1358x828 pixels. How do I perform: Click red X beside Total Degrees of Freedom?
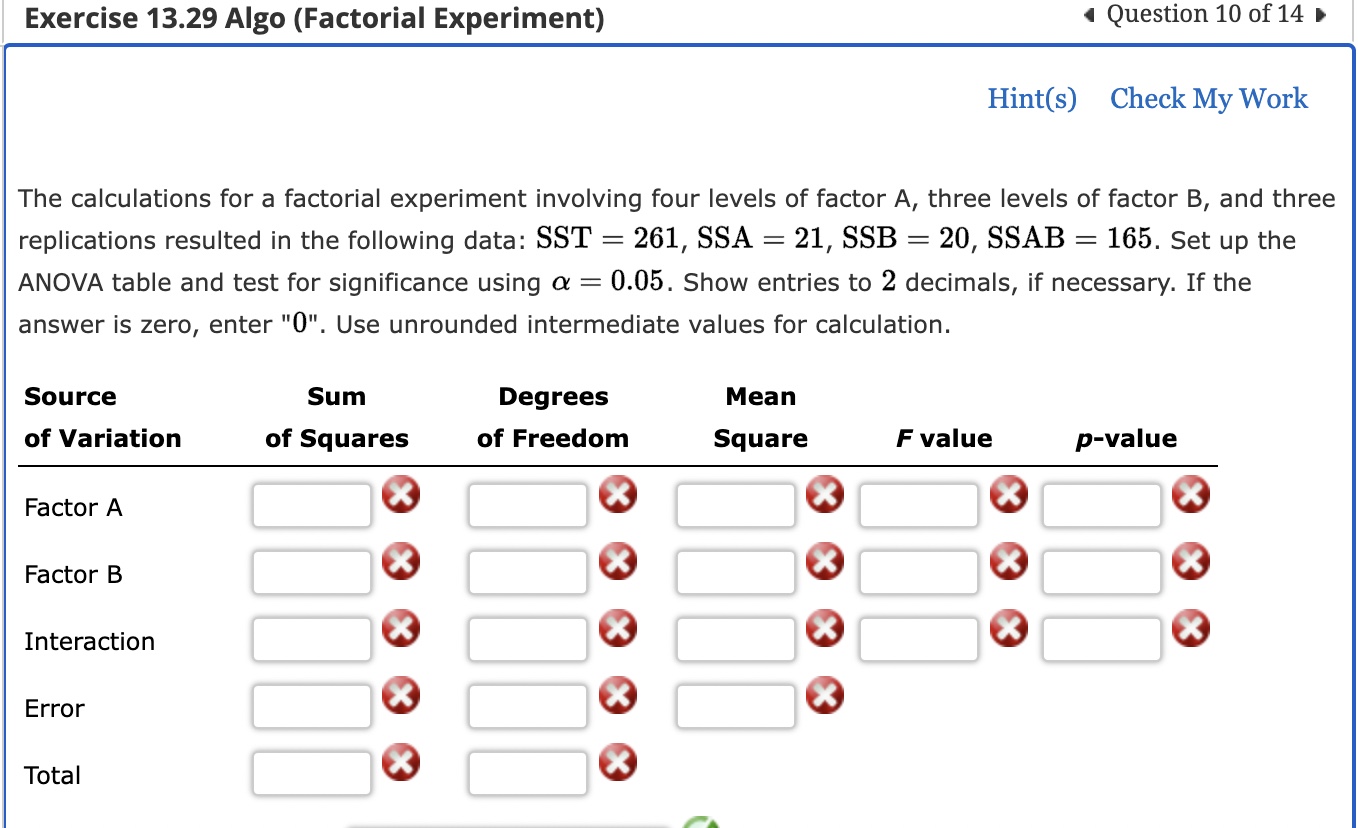(x=618, y=762)
